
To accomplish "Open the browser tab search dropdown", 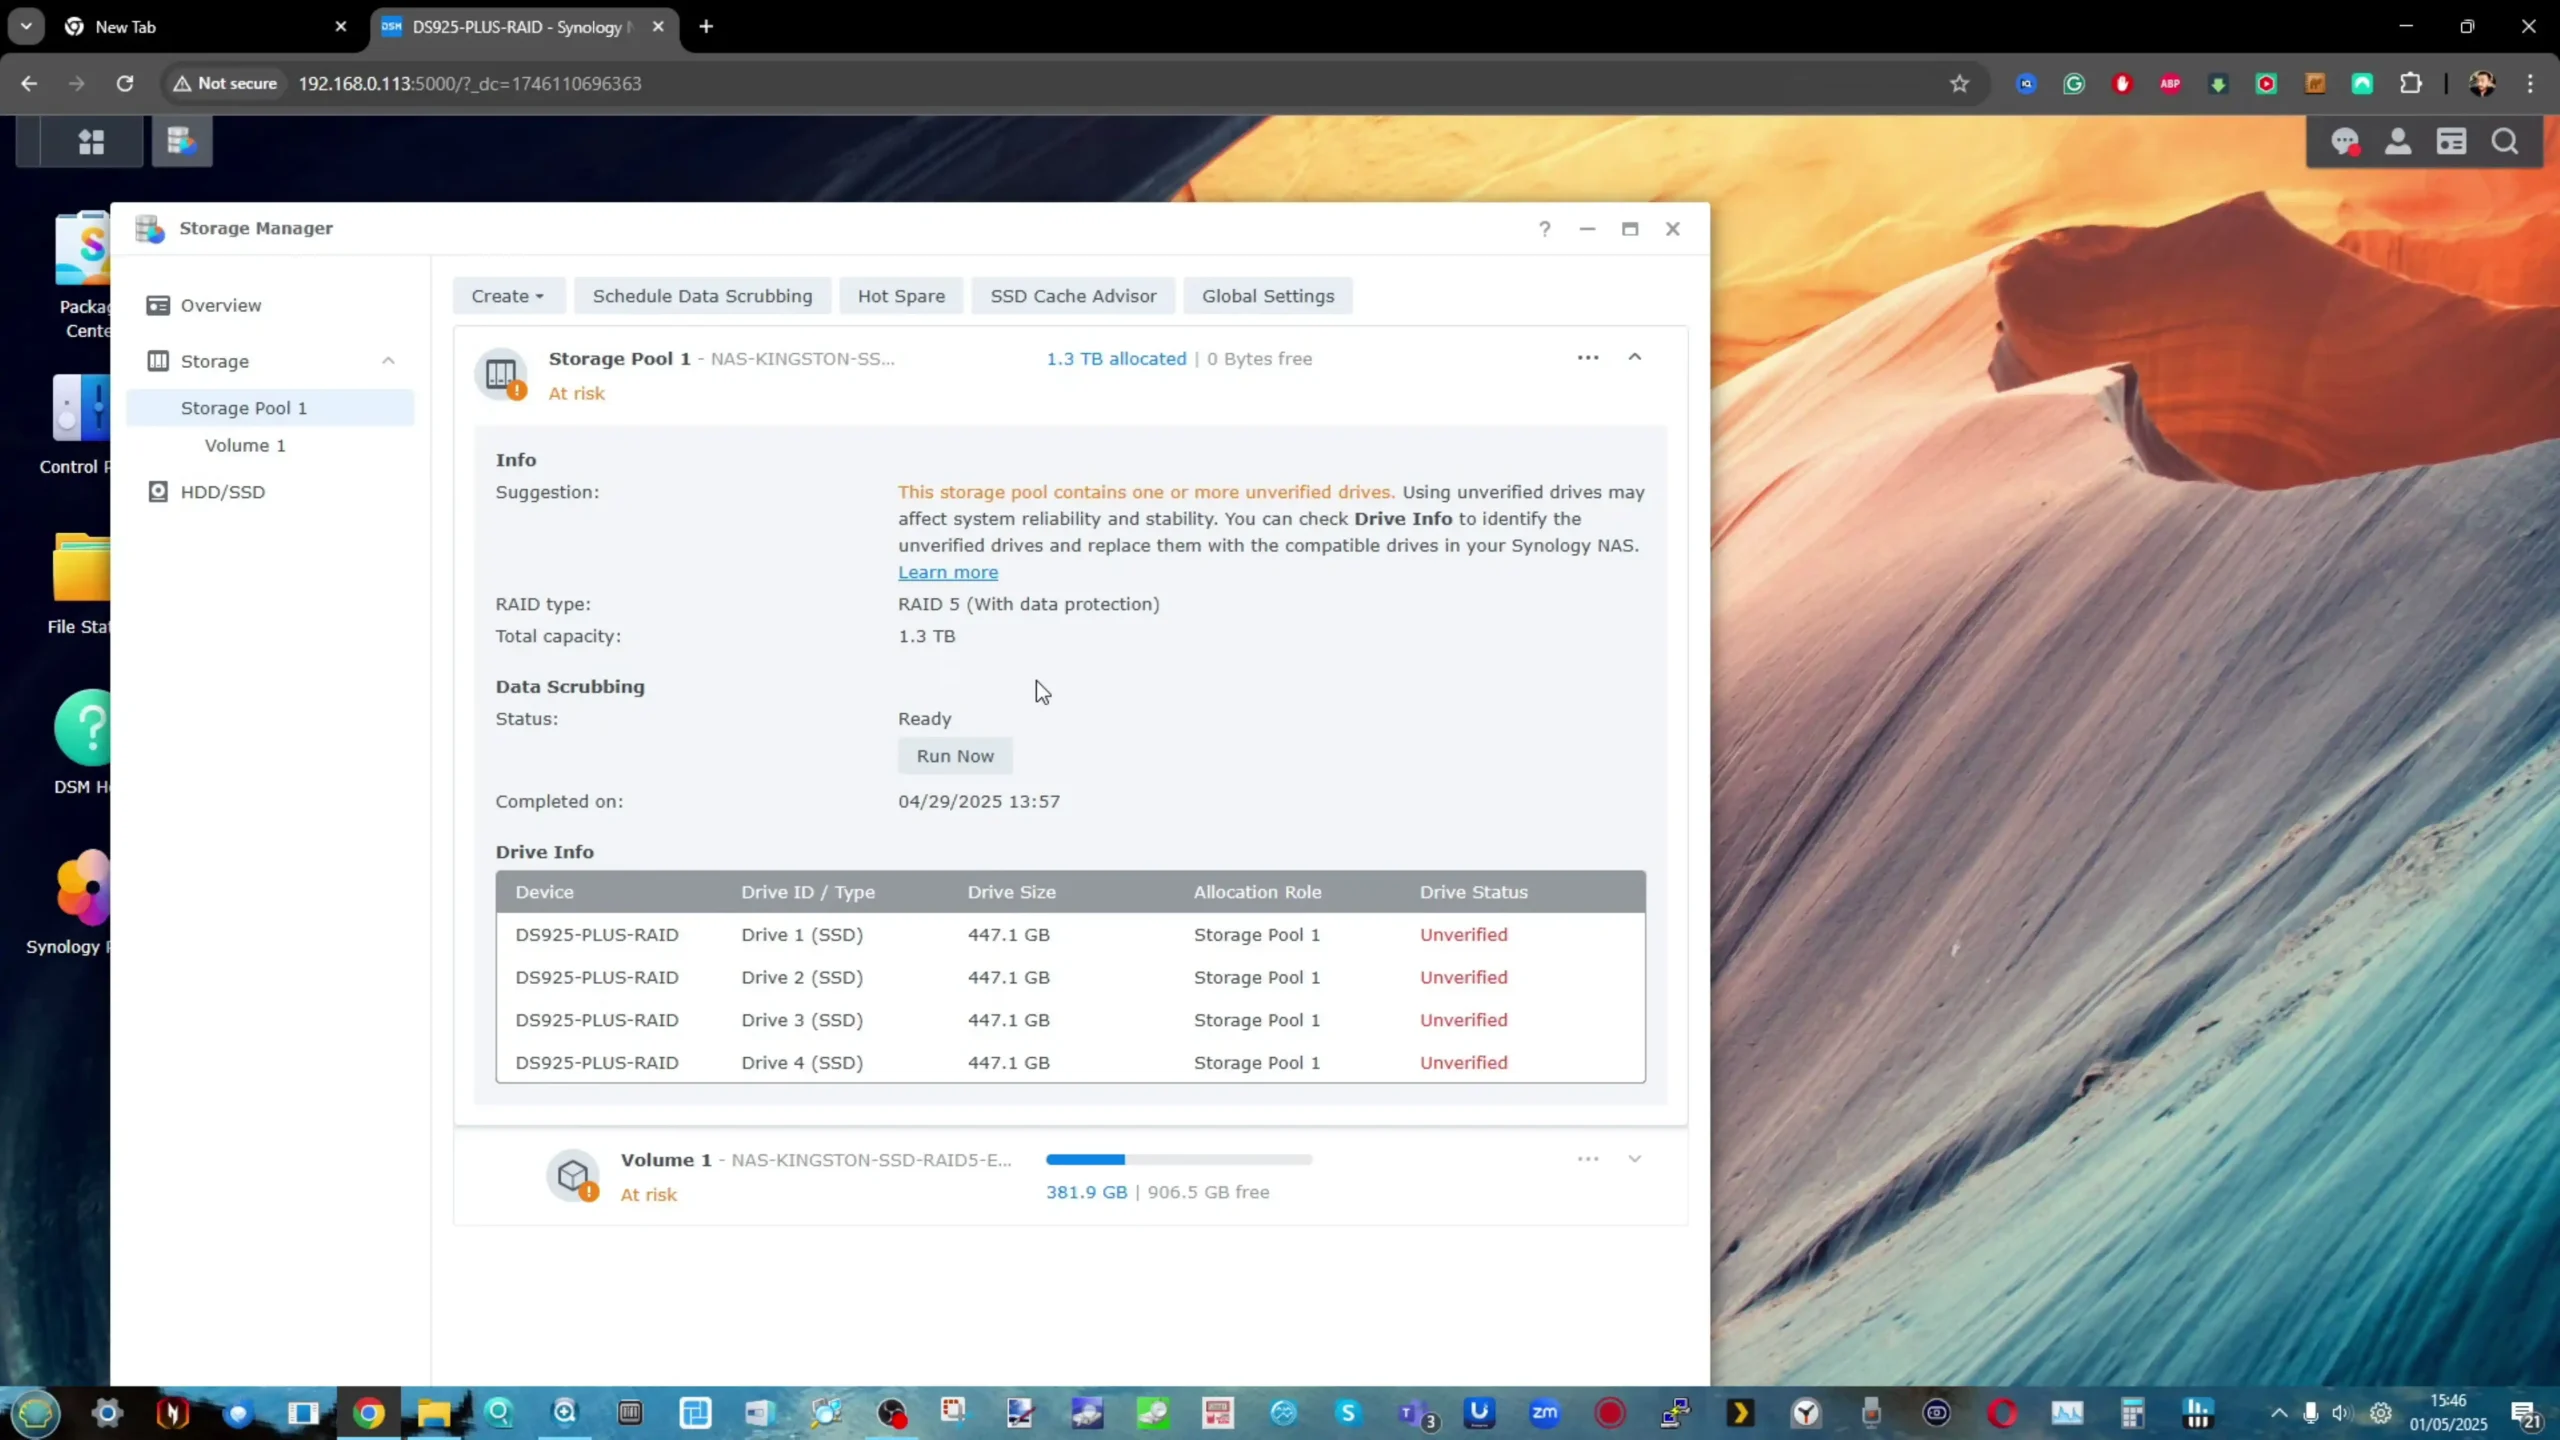I will pyautogui.click(x=26, y=27).
